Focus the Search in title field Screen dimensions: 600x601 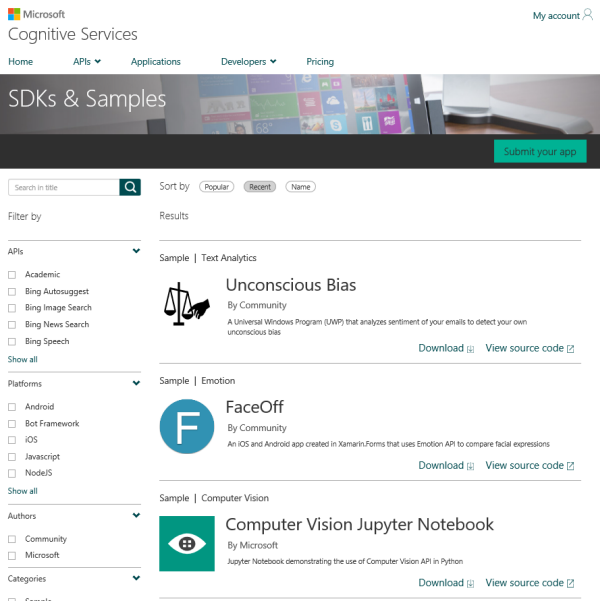[64, 187]
